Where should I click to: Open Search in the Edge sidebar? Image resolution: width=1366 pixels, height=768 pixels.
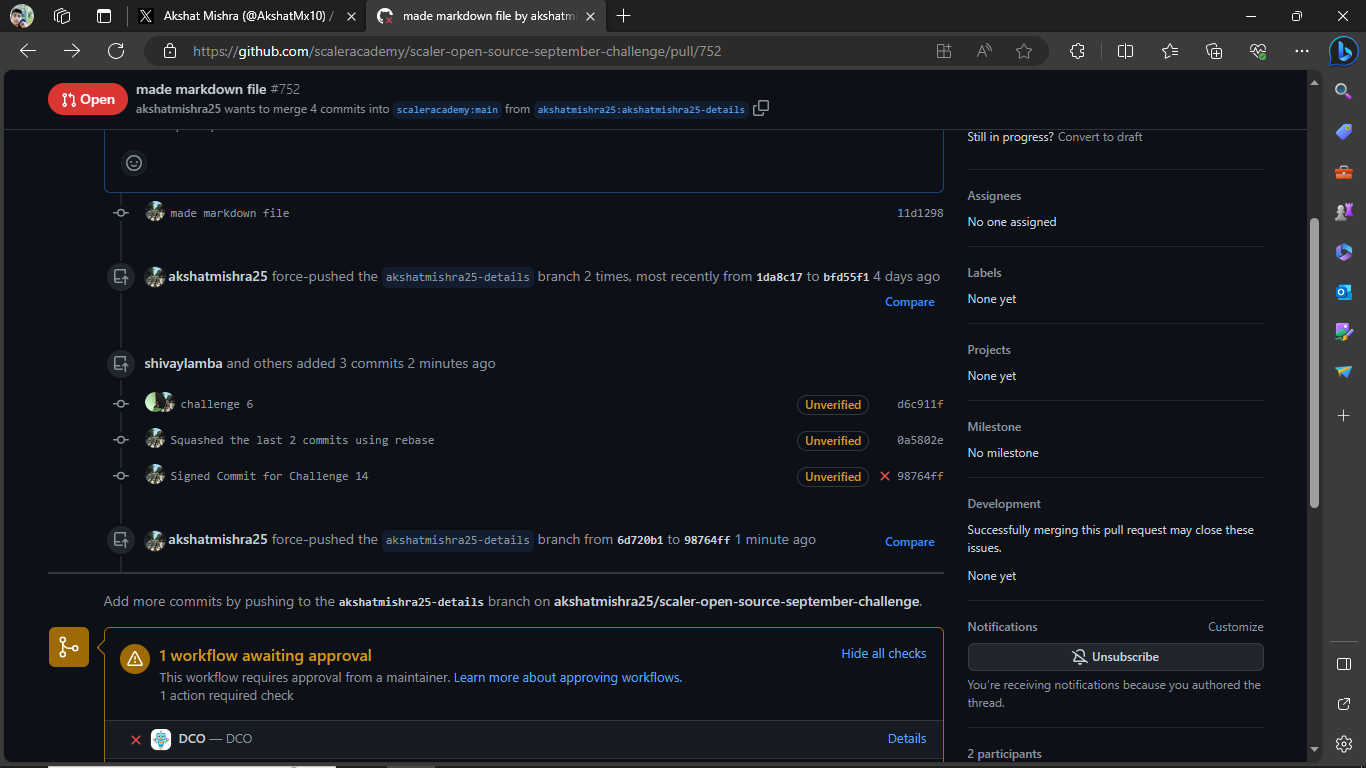(1343, 90)
